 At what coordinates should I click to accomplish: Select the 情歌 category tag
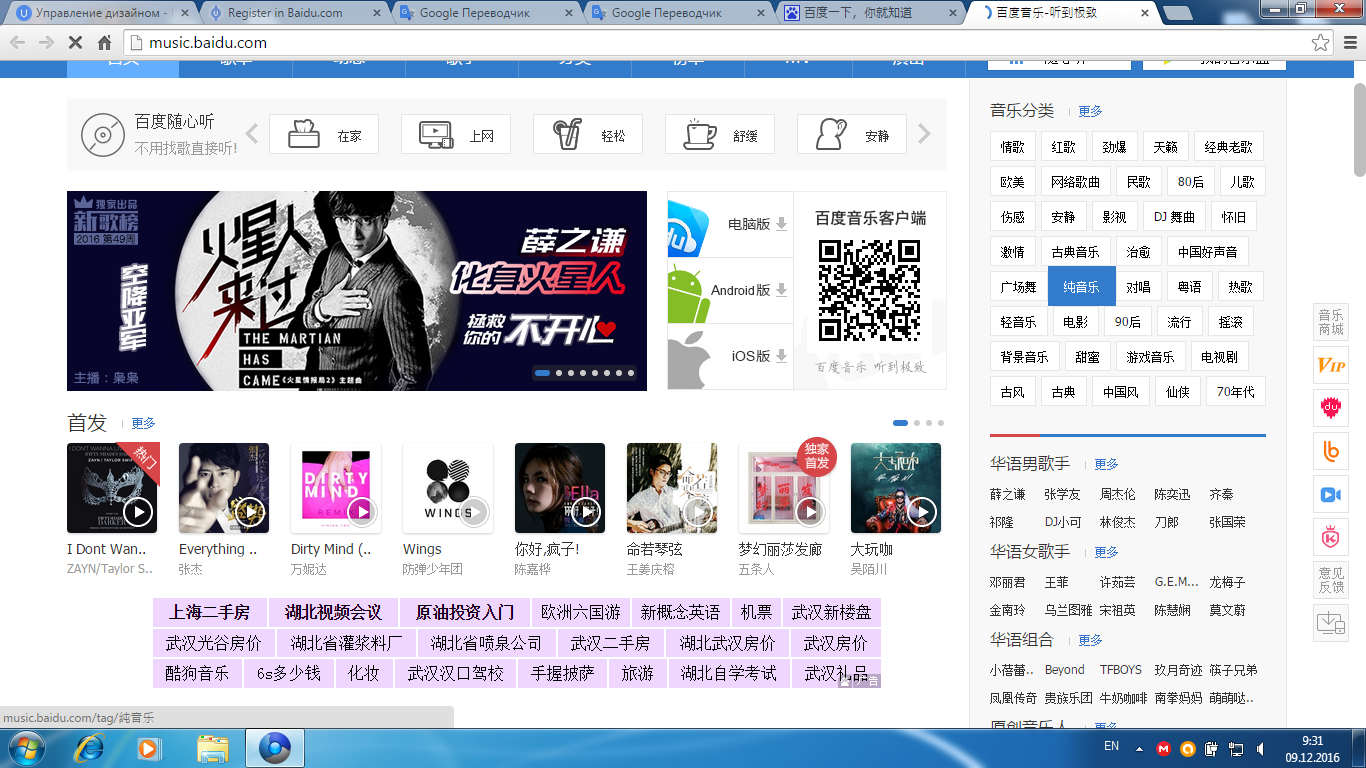coord(1013,147)
